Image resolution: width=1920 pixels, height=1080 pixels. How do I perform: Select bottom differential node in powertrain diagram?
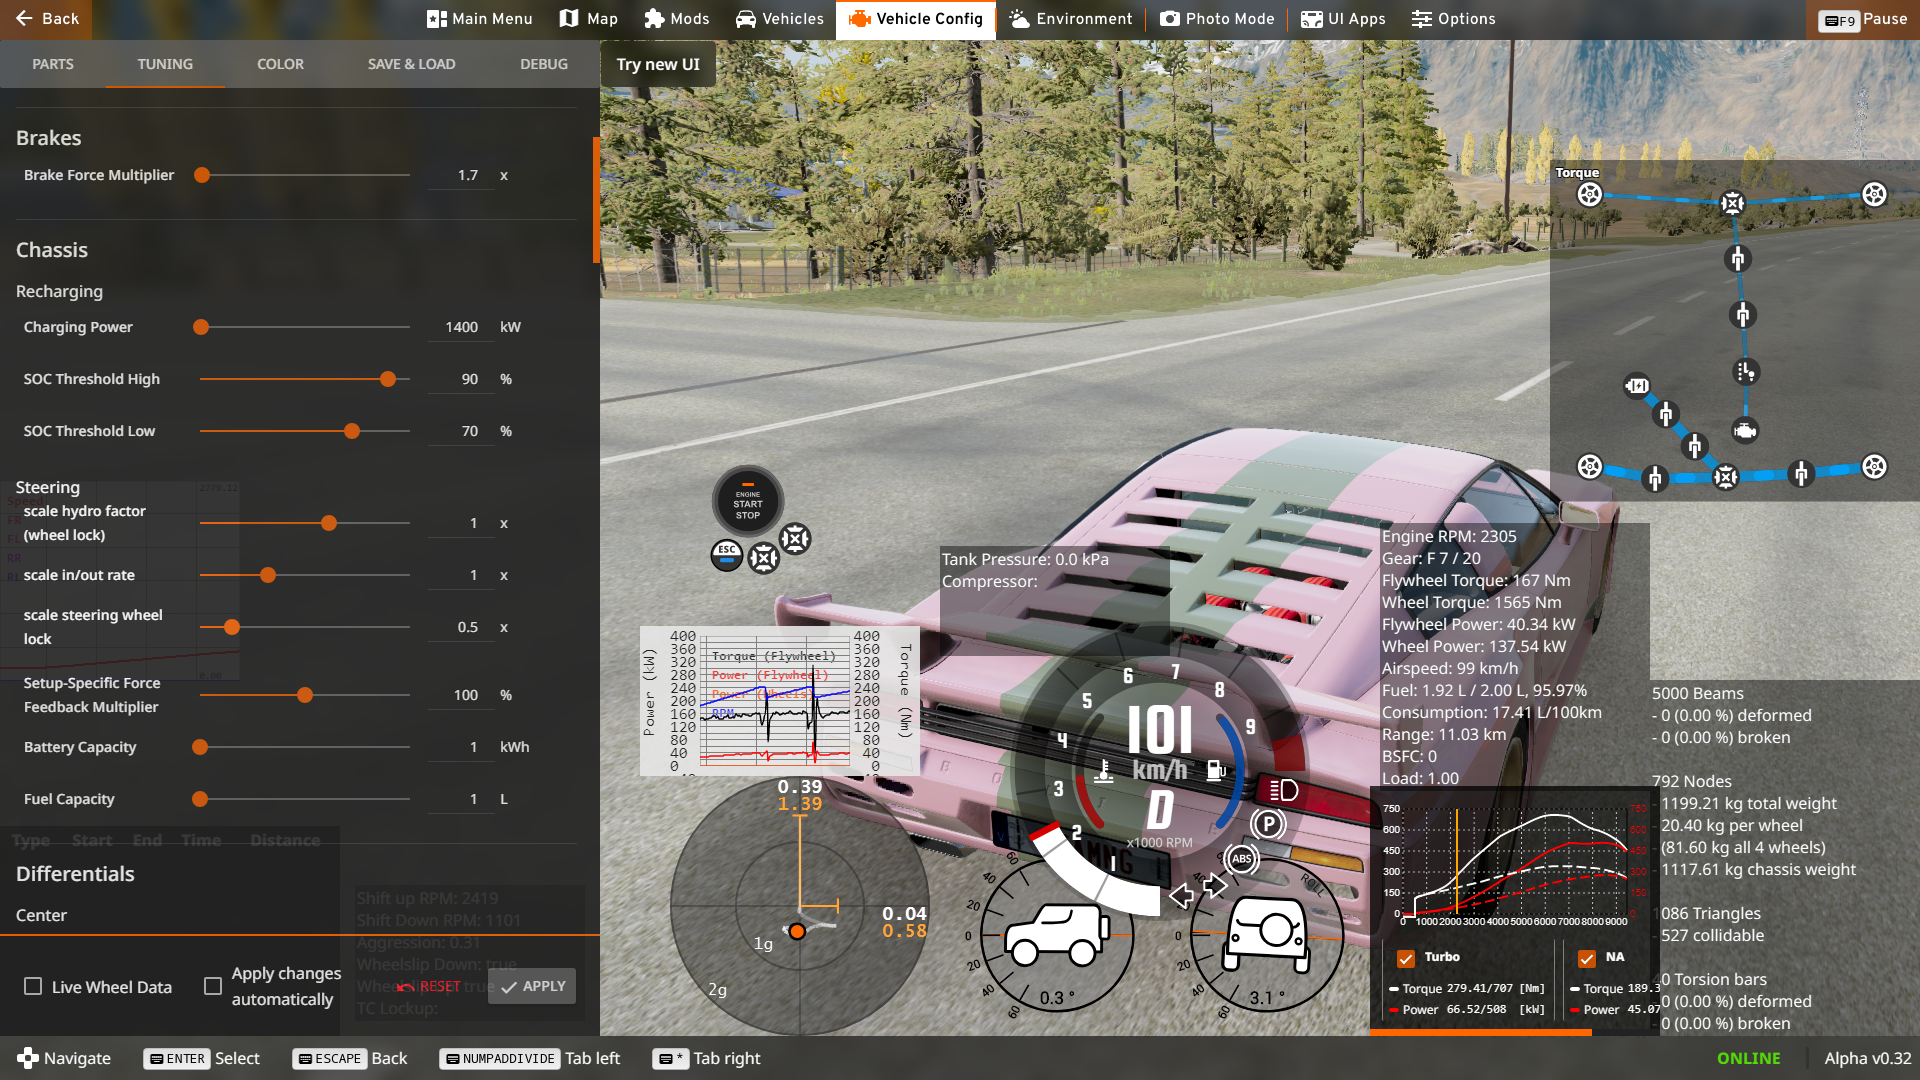(1726, 477)
